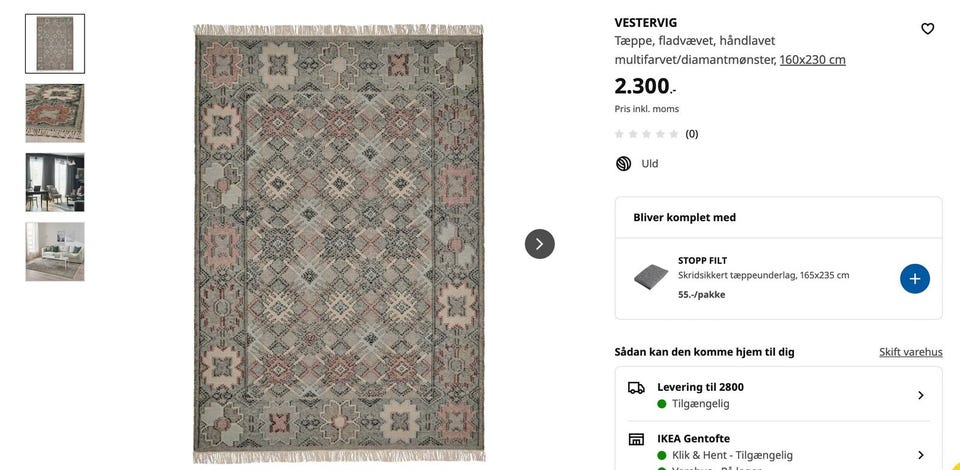Image resolution: width=960 pixels, height=470 pixels.
Task: Open the star rating reviews
Action: coord(646,134)
